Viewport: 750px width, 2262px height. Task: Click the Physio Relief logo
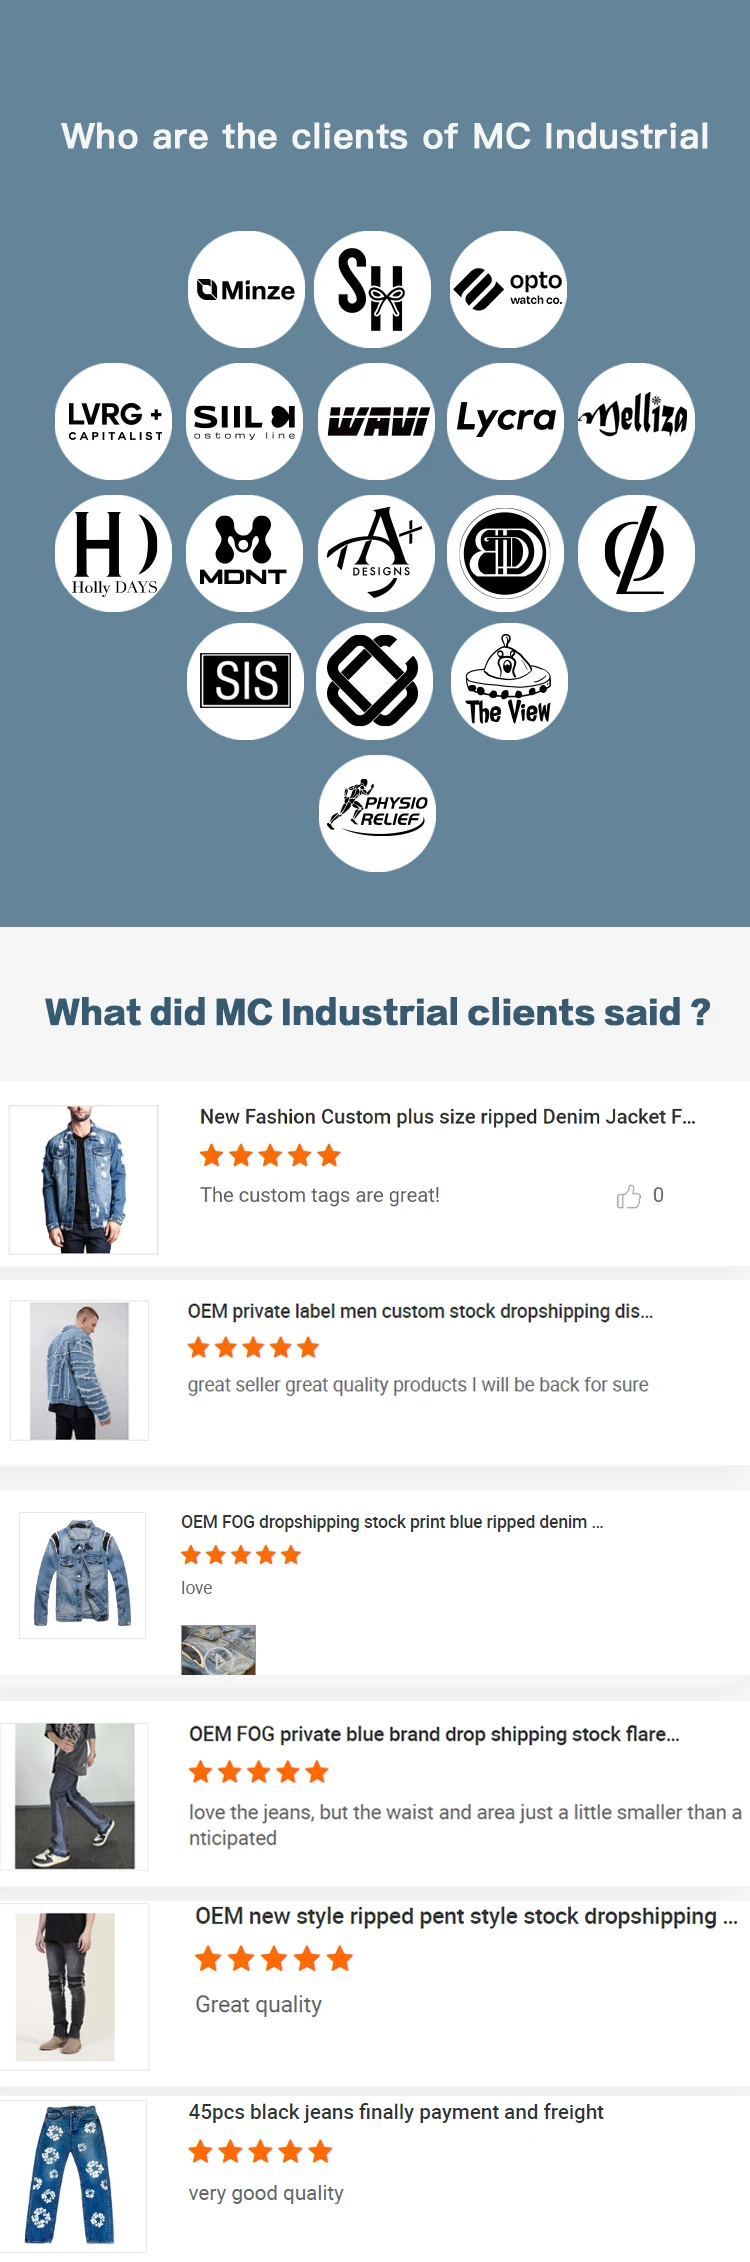point(378,814)
